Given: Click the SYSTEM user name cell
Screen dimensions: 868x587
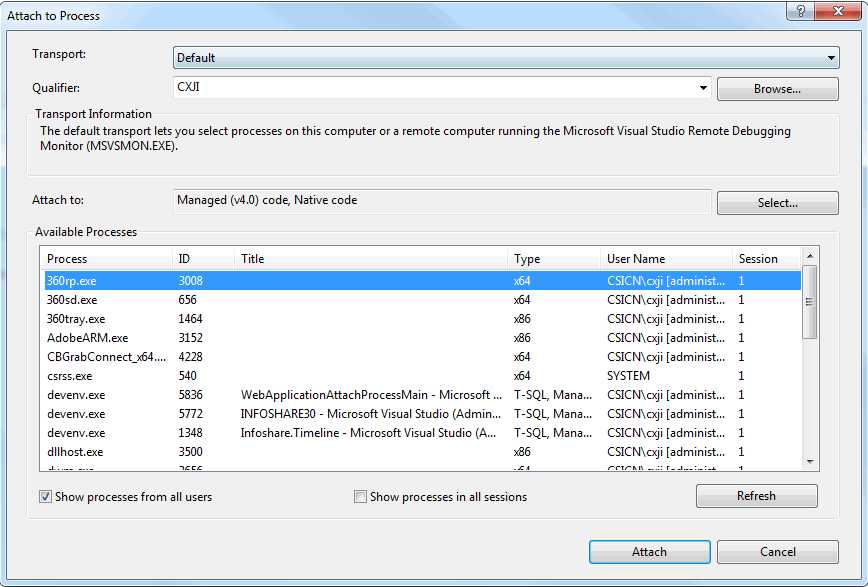Looking at the screenshot, I should (x=628, y=376).
